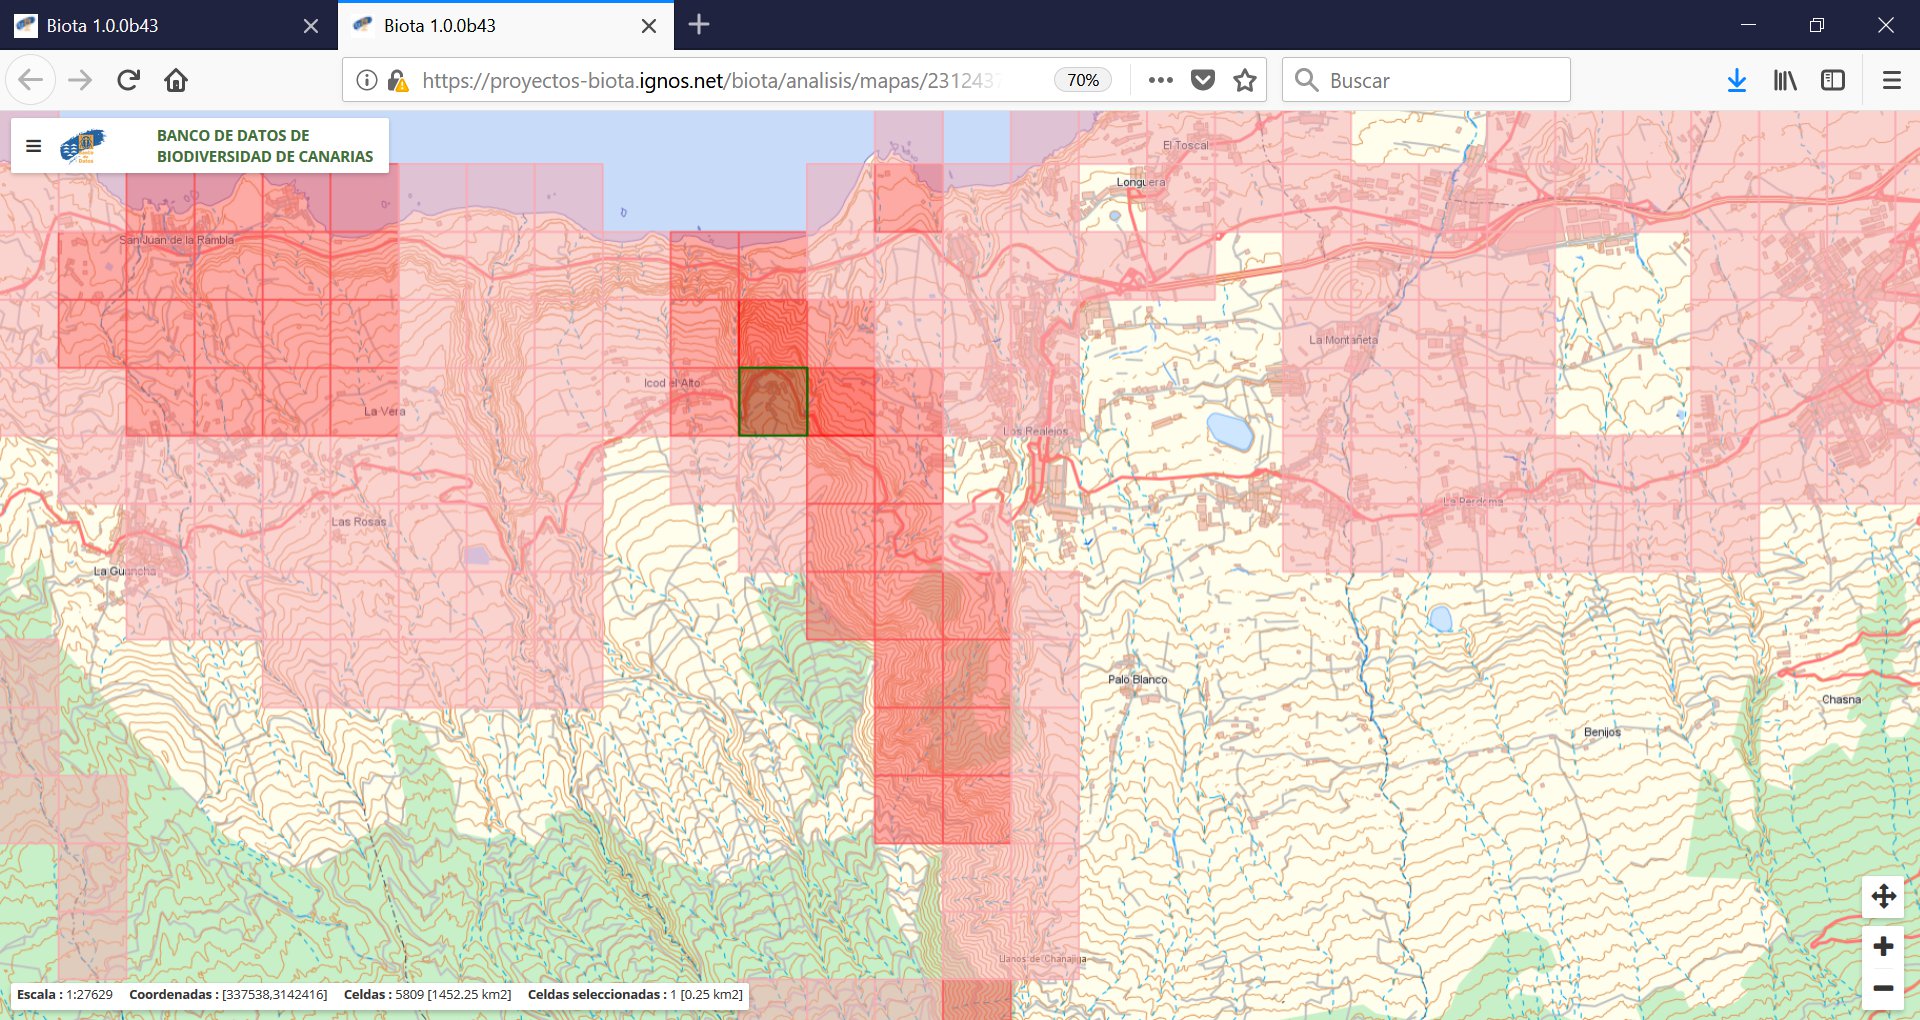Zoom in on the map
Image resolution: width=1920 pixels, height=1020 pixels.
[1883, 946]
